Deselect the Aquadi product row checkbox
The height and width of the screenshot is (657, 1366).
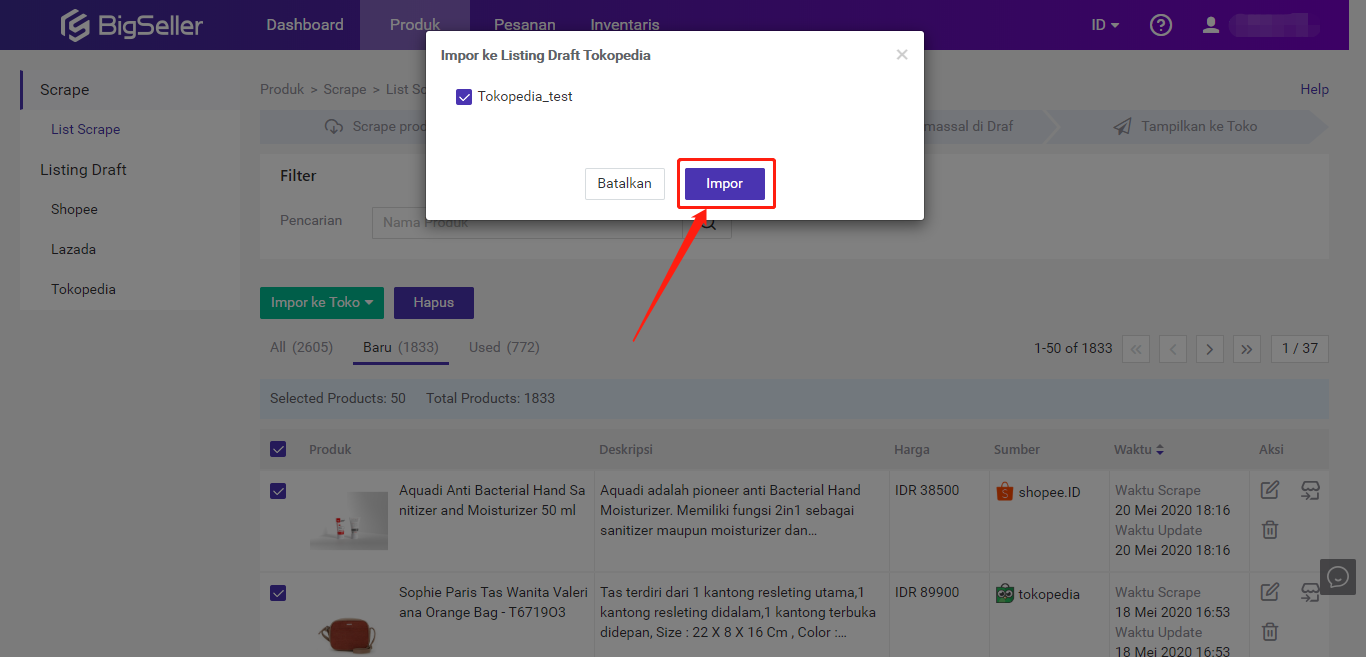[278, 491]
